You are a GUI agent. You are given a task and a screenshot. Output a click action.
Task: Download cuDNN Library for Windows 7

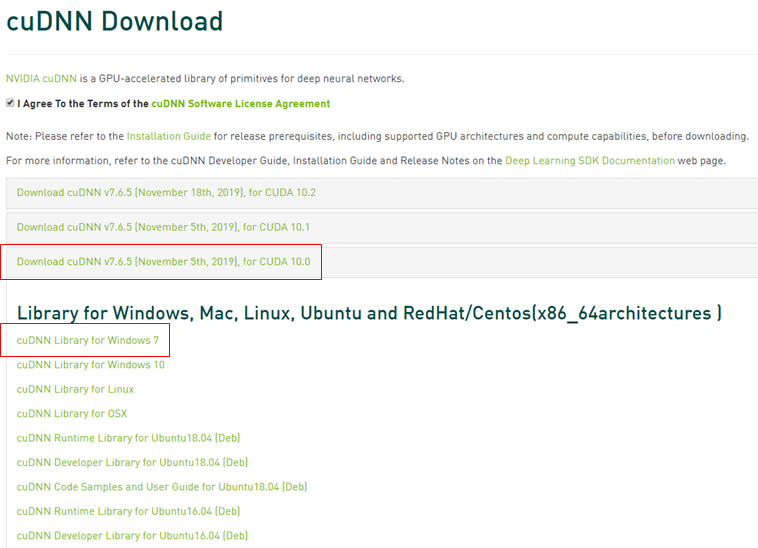87,340
